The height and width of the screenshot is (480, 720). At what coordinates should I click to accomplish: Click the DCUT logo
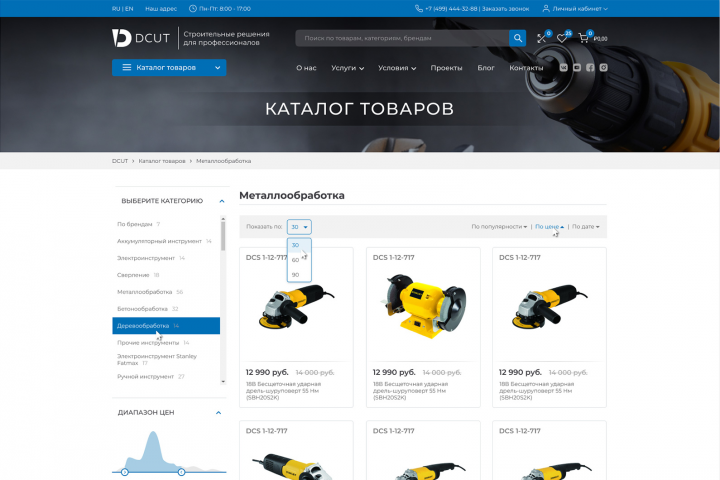click(141, 38)
